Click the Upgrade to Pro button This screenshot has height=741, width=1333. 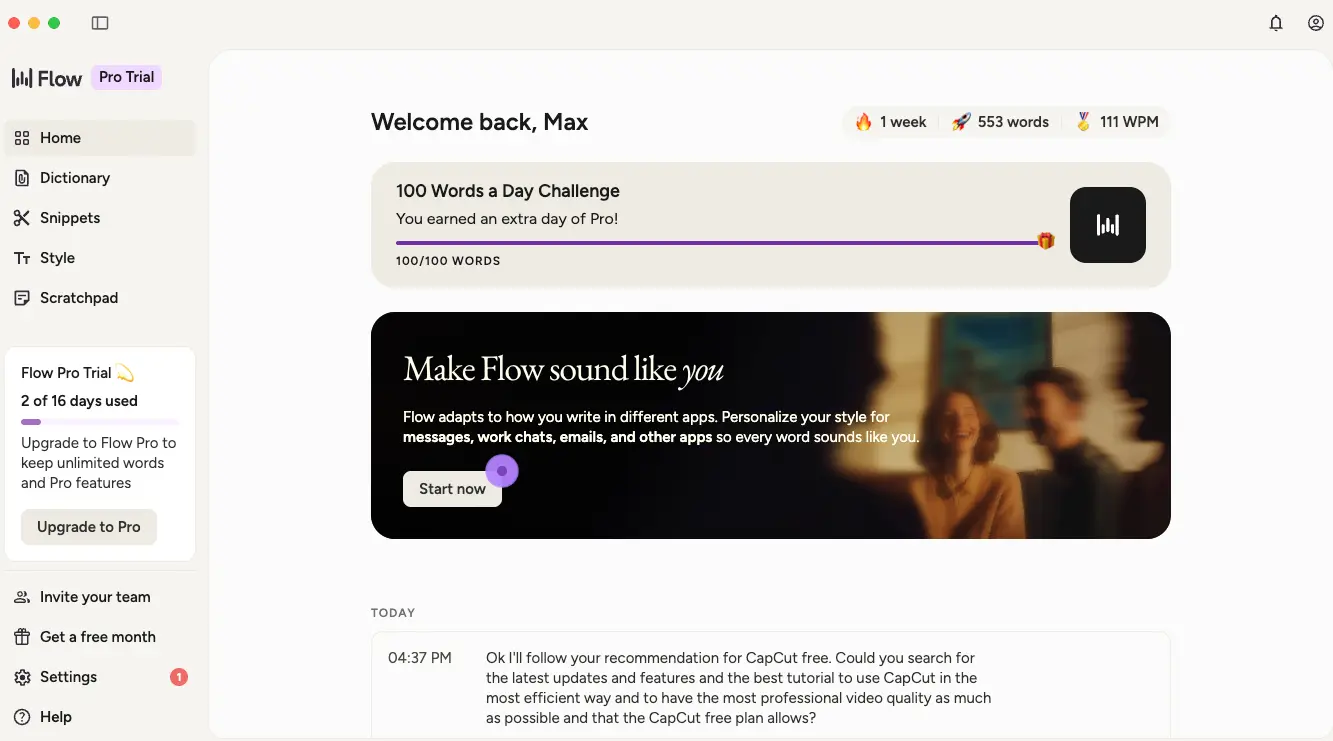coord(89,527)
